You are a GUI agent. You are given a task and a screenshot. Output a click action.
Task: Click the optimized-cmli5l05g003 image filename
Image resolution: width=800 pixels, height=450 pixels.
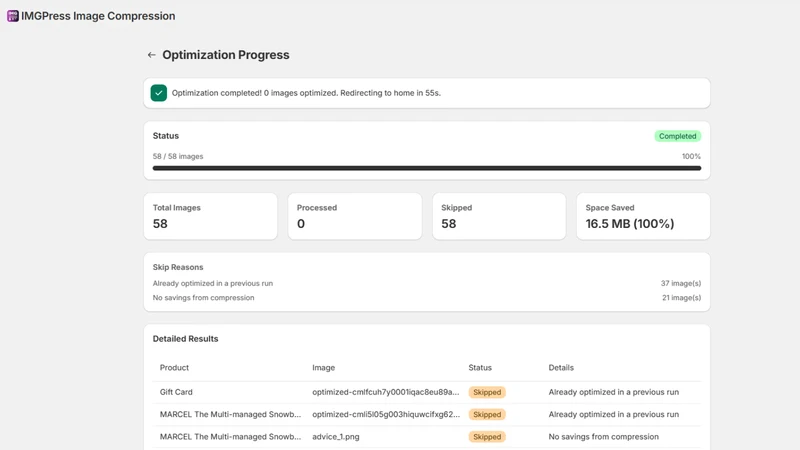[386, 414]
